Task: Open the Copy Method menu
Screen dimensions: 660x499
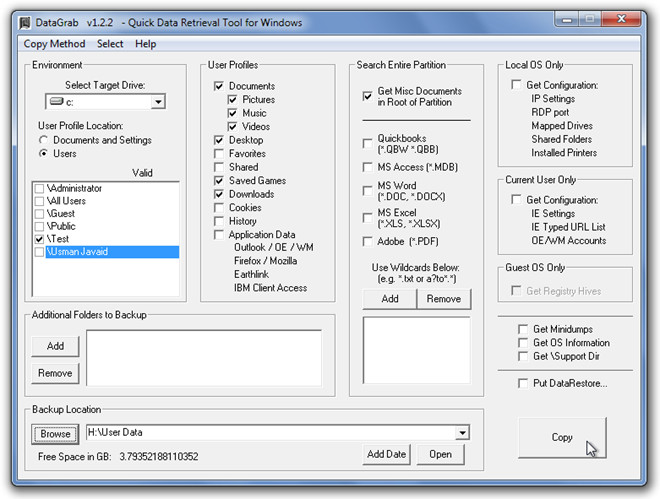Action: [x=54, y=44]
